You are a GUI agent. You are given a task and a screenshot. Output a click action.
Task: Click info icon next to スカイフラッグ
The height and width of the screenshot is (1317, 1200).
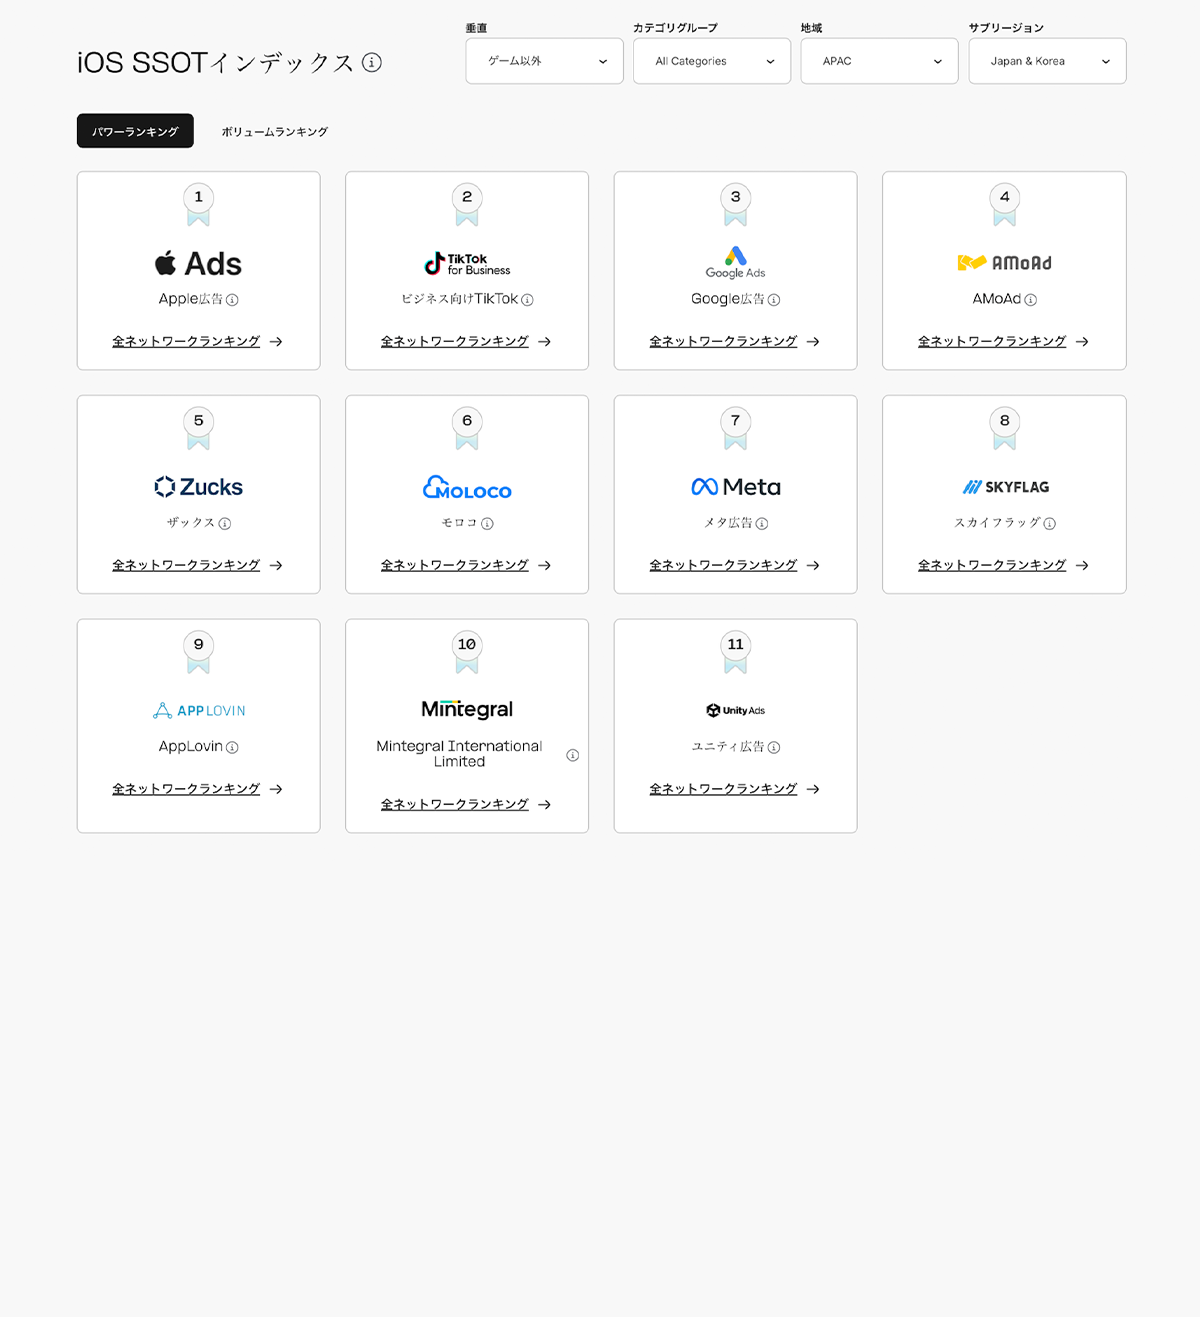pyautogui.click(x=1049, y=524)
